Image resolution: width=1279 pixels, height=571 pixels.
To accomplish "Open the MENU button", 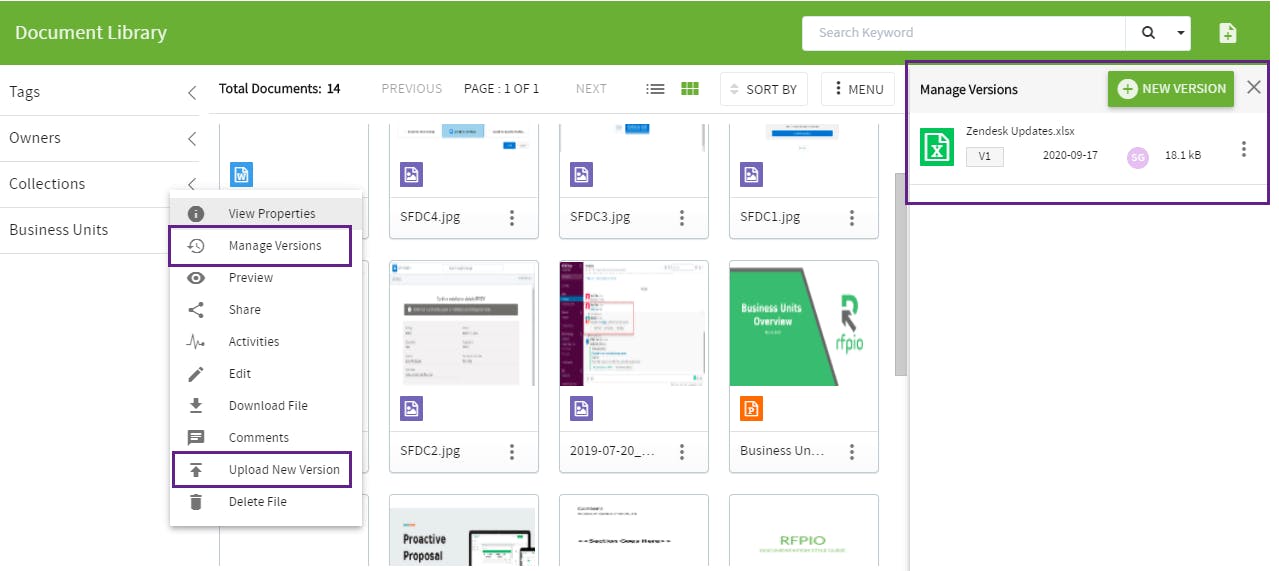I will tap(858, 89).
